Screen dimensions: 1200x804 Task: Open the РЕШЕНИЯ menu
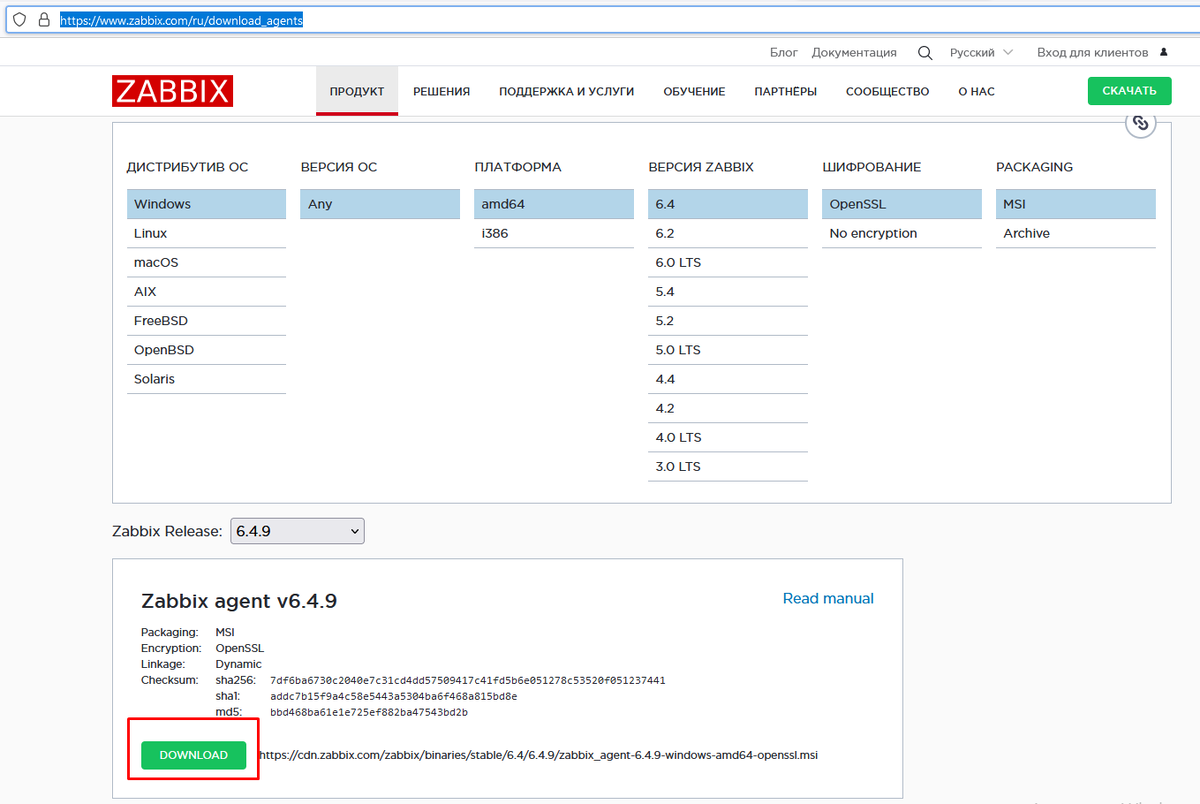click(x=441, y=91)
